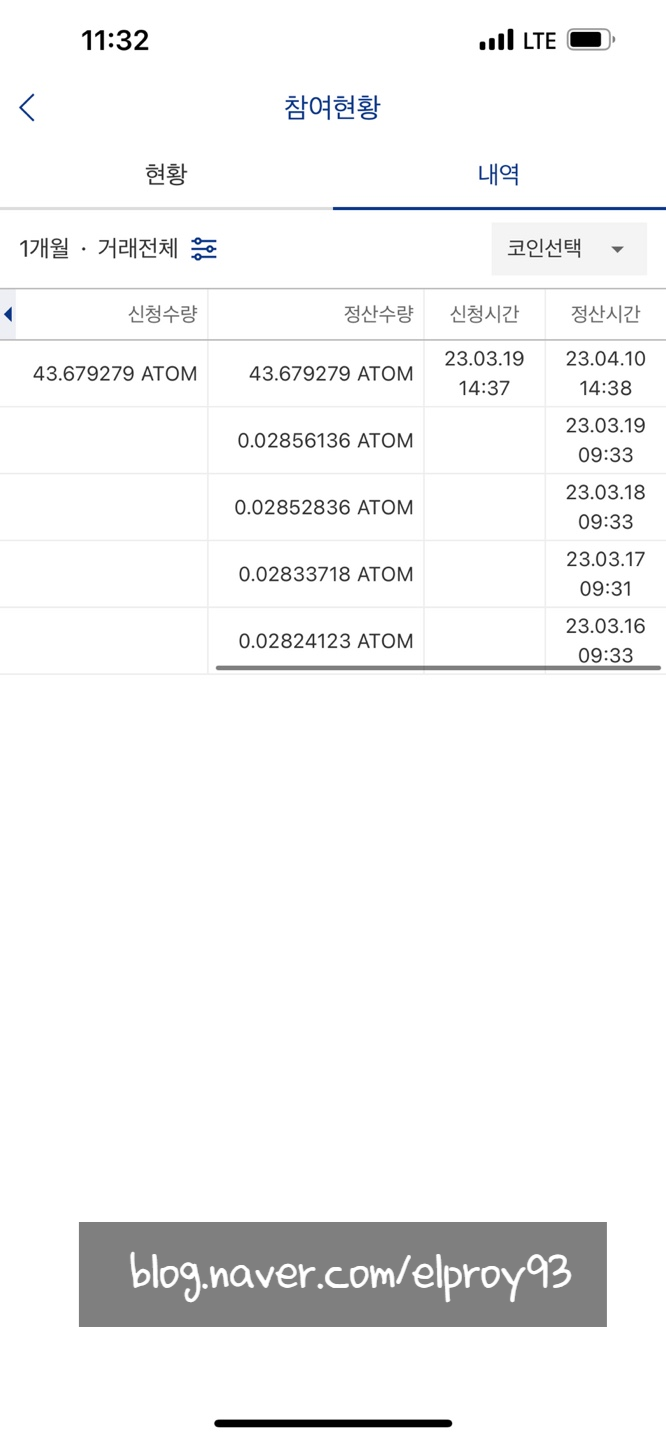Click the 신청시간 column header
The width and height of the screenshot is (666, 1440).
484,315
